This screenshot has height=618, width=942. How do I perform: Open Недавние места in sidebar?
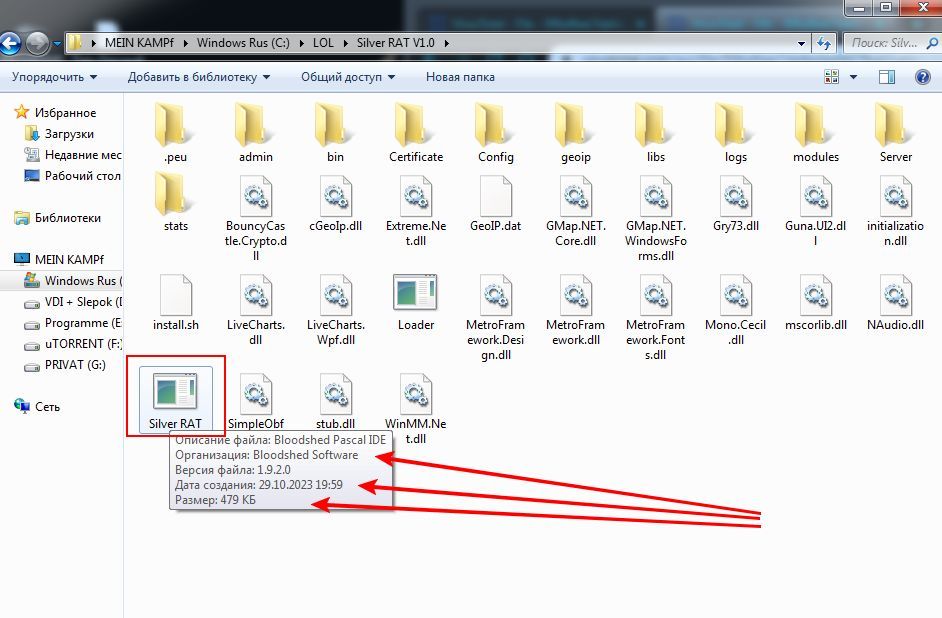[73, 154]
